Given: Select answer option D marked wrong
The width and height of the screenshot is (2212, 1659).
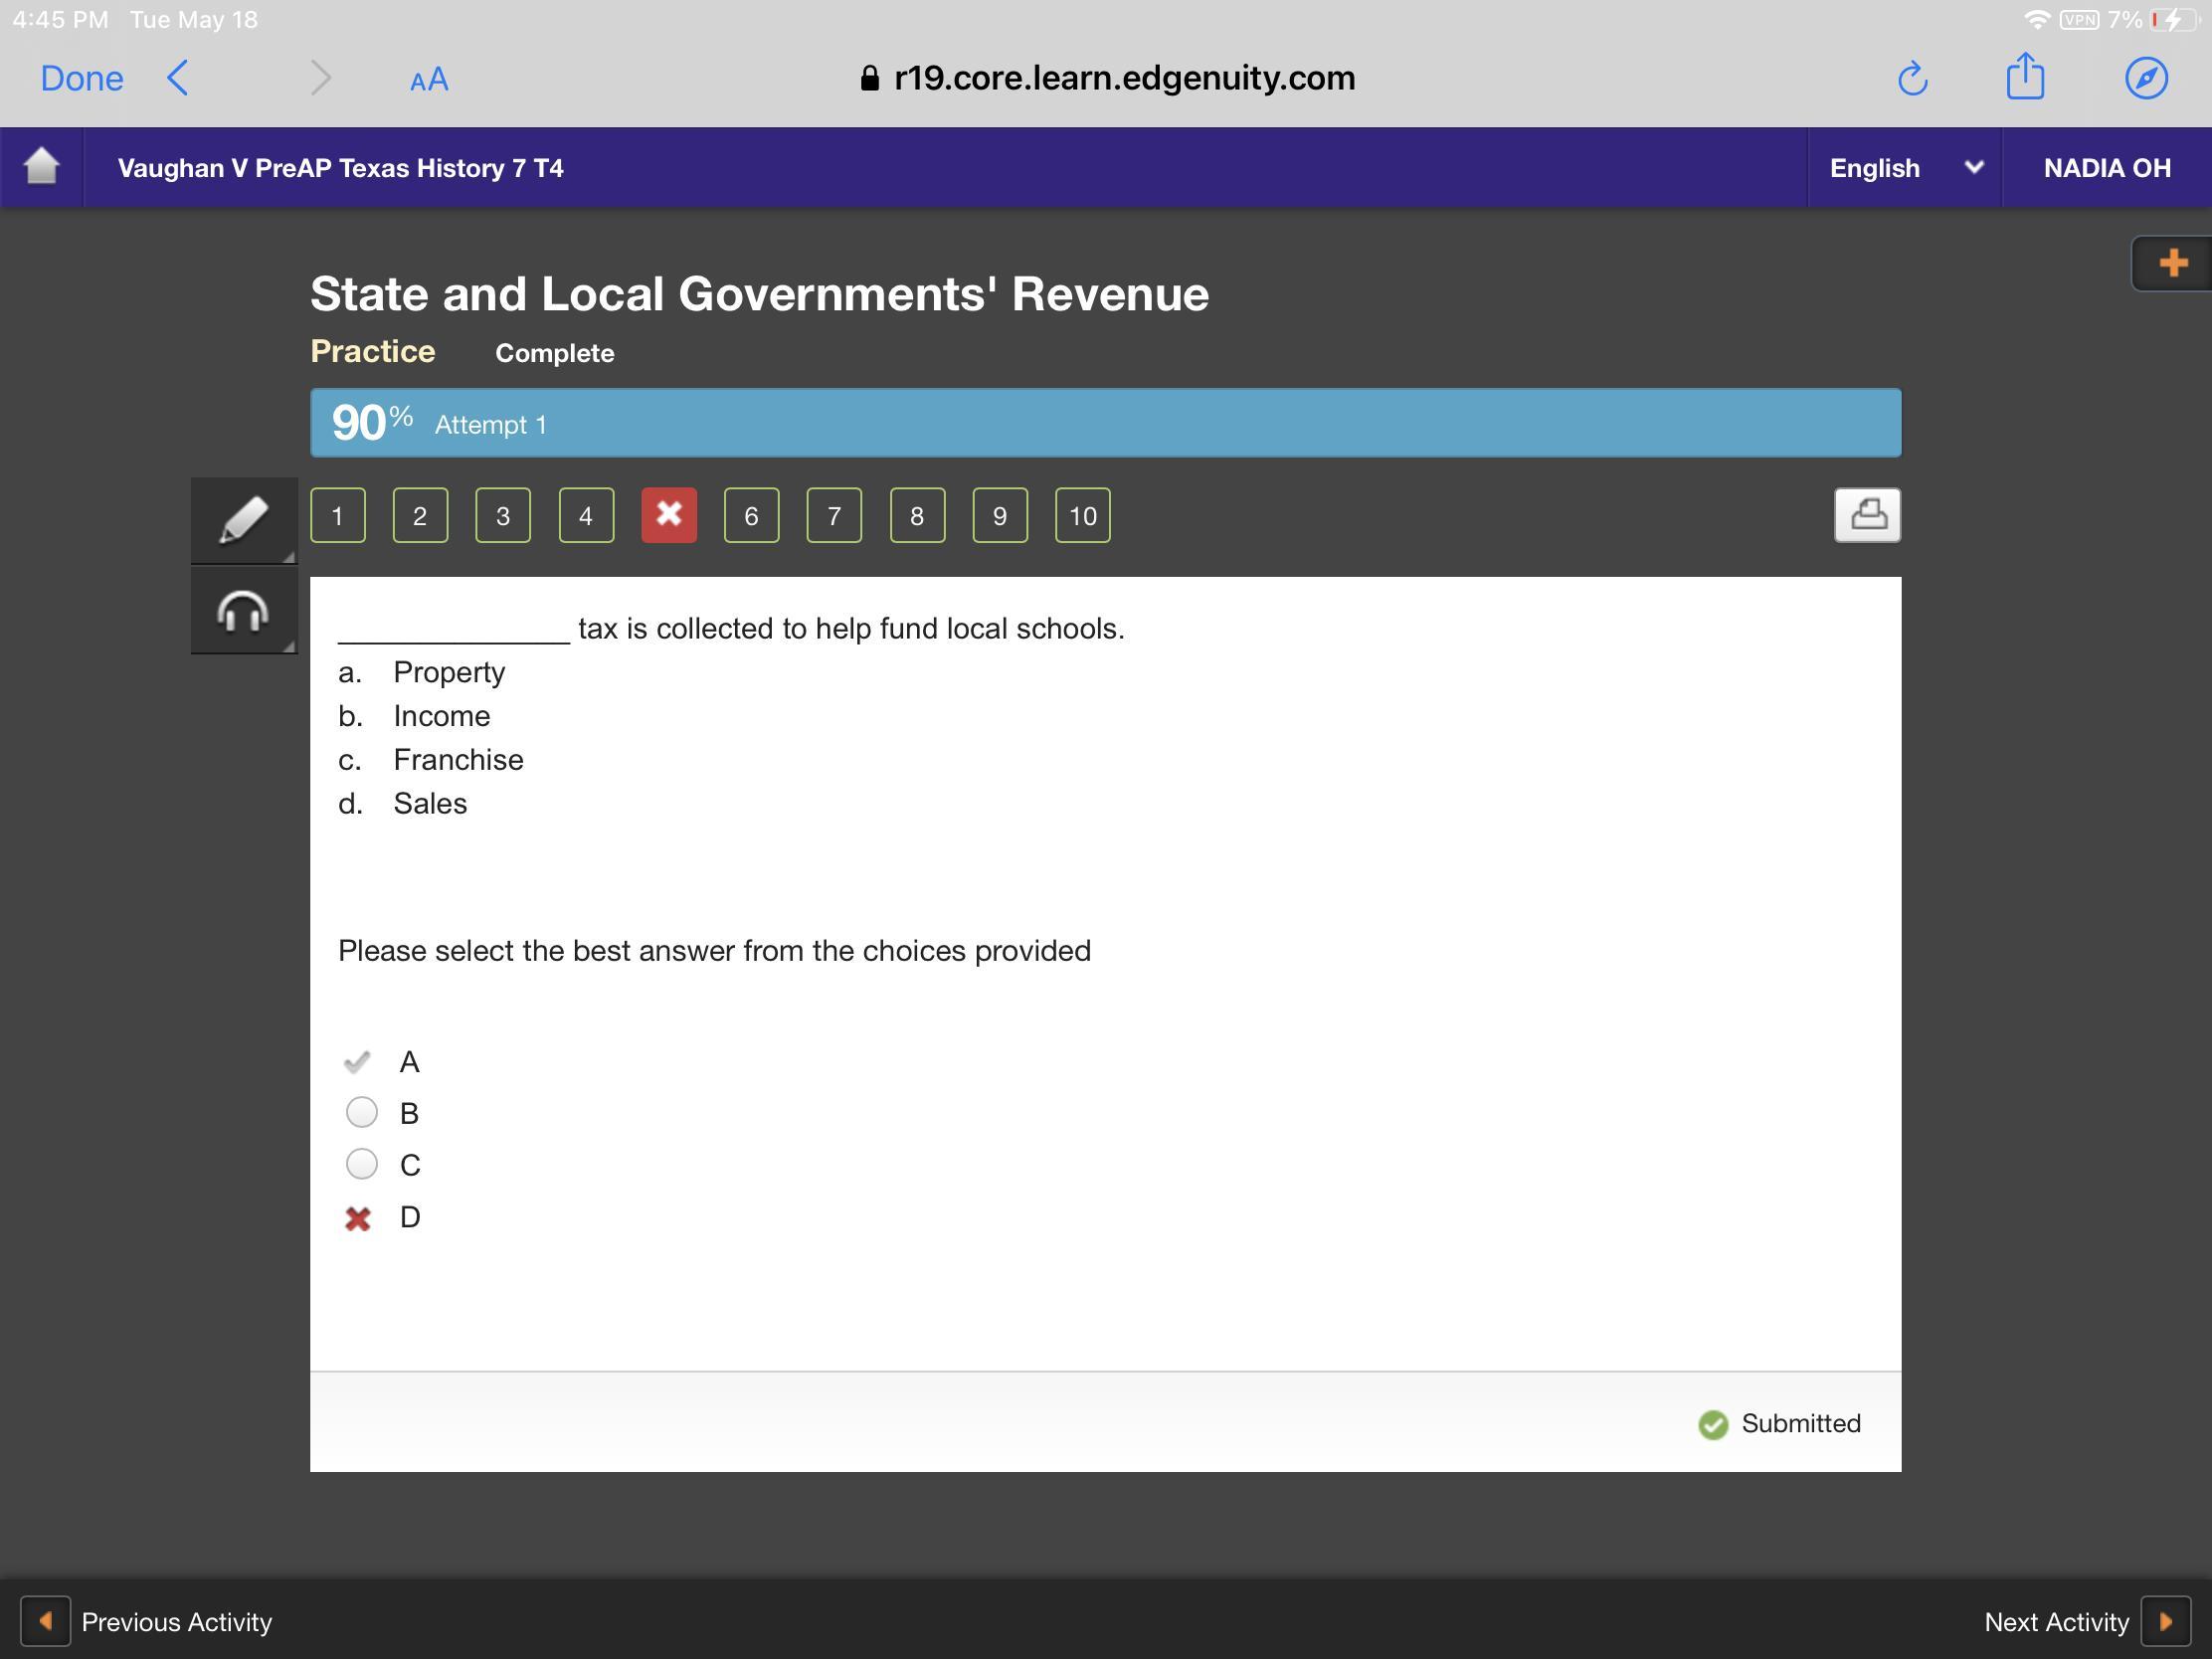Looking at the screenshot, I should click(x=358, y=1218).
